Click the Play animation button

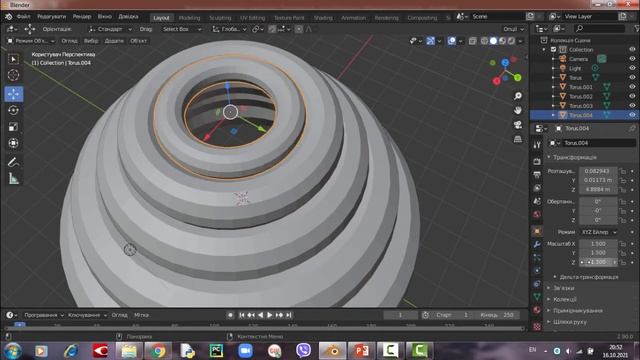(269, 315)
